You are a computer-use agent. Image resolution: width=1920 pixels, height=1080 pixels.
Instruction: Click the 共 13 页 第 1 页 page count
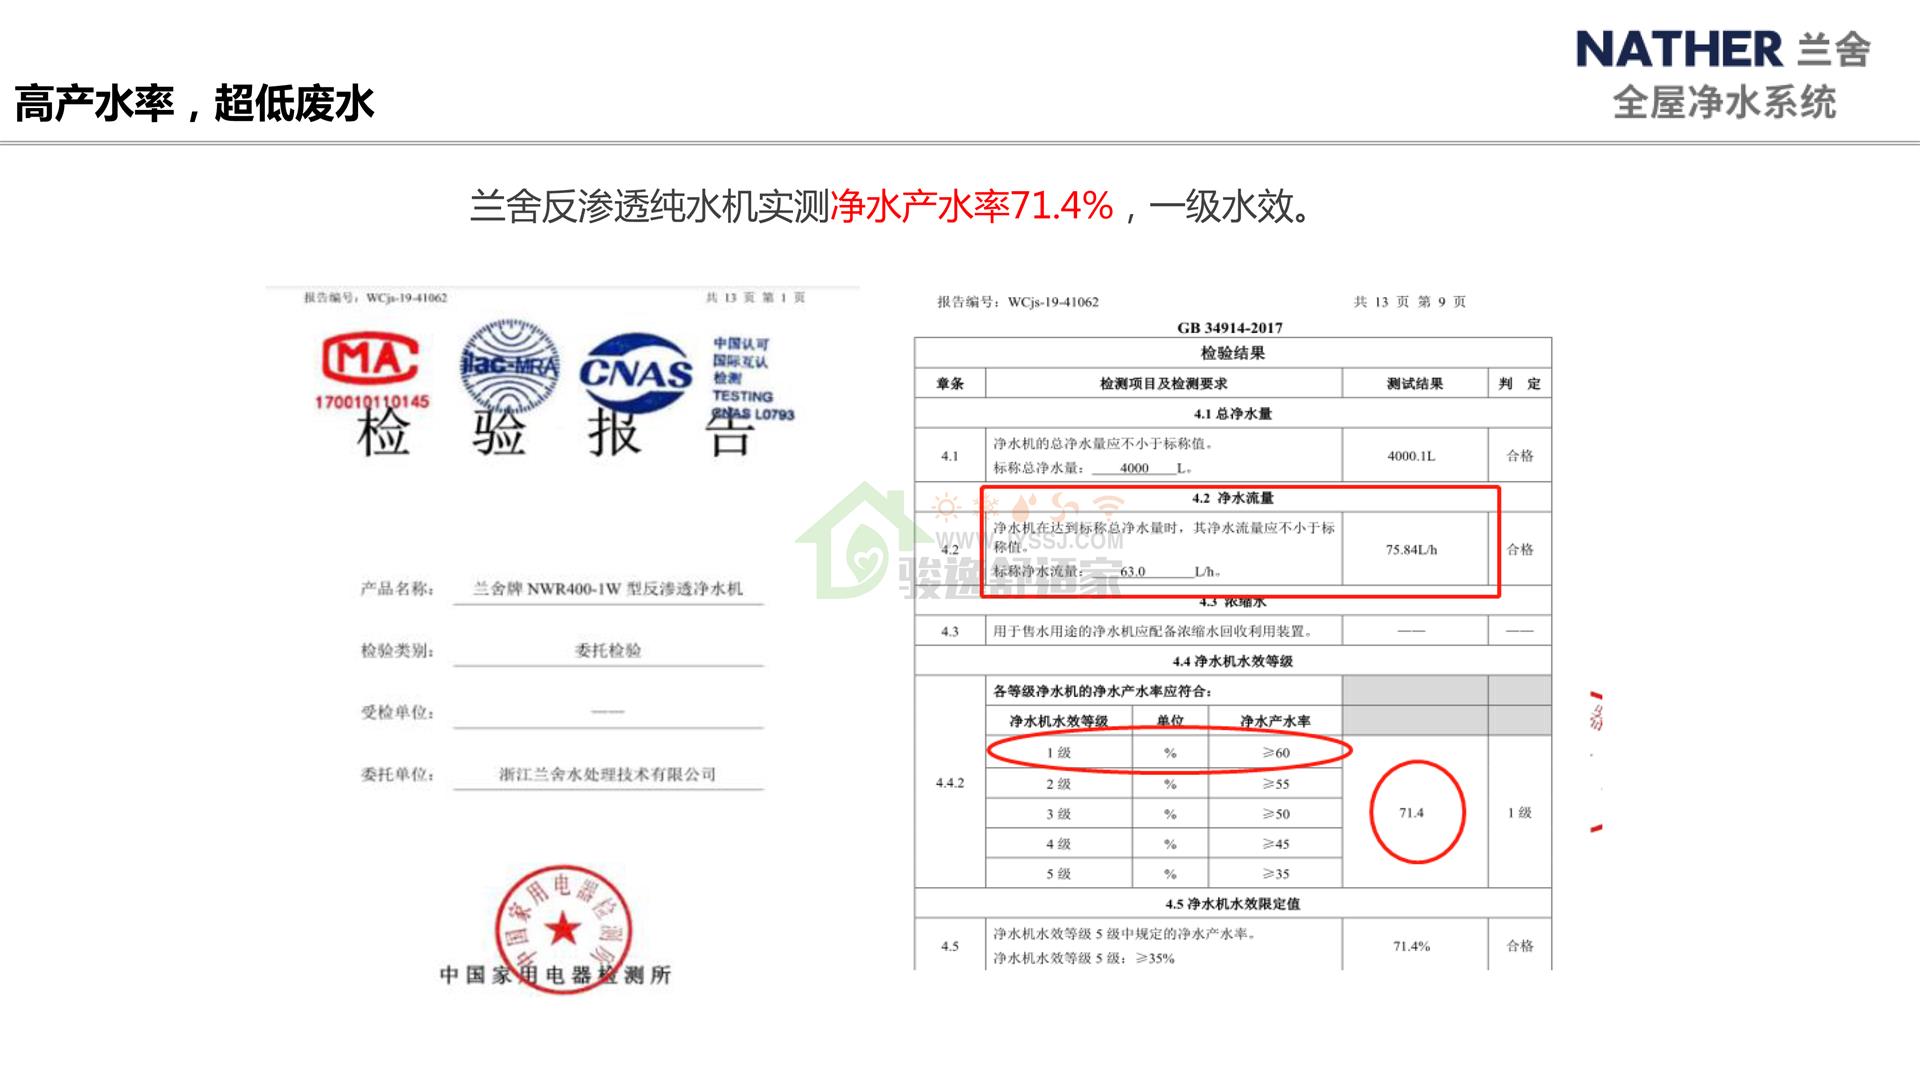(755, 297)
